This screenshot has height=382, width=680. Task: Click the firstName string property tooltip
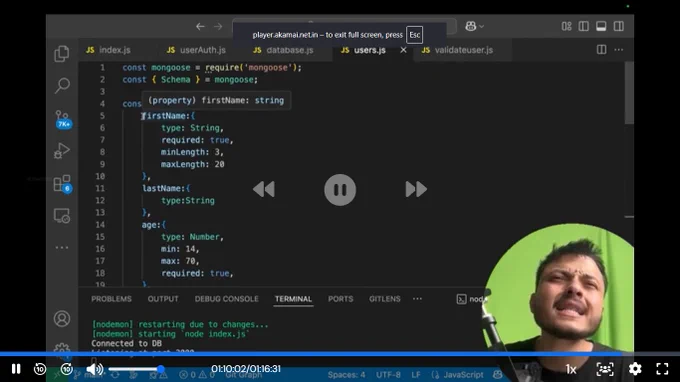[x=216, y=101]
